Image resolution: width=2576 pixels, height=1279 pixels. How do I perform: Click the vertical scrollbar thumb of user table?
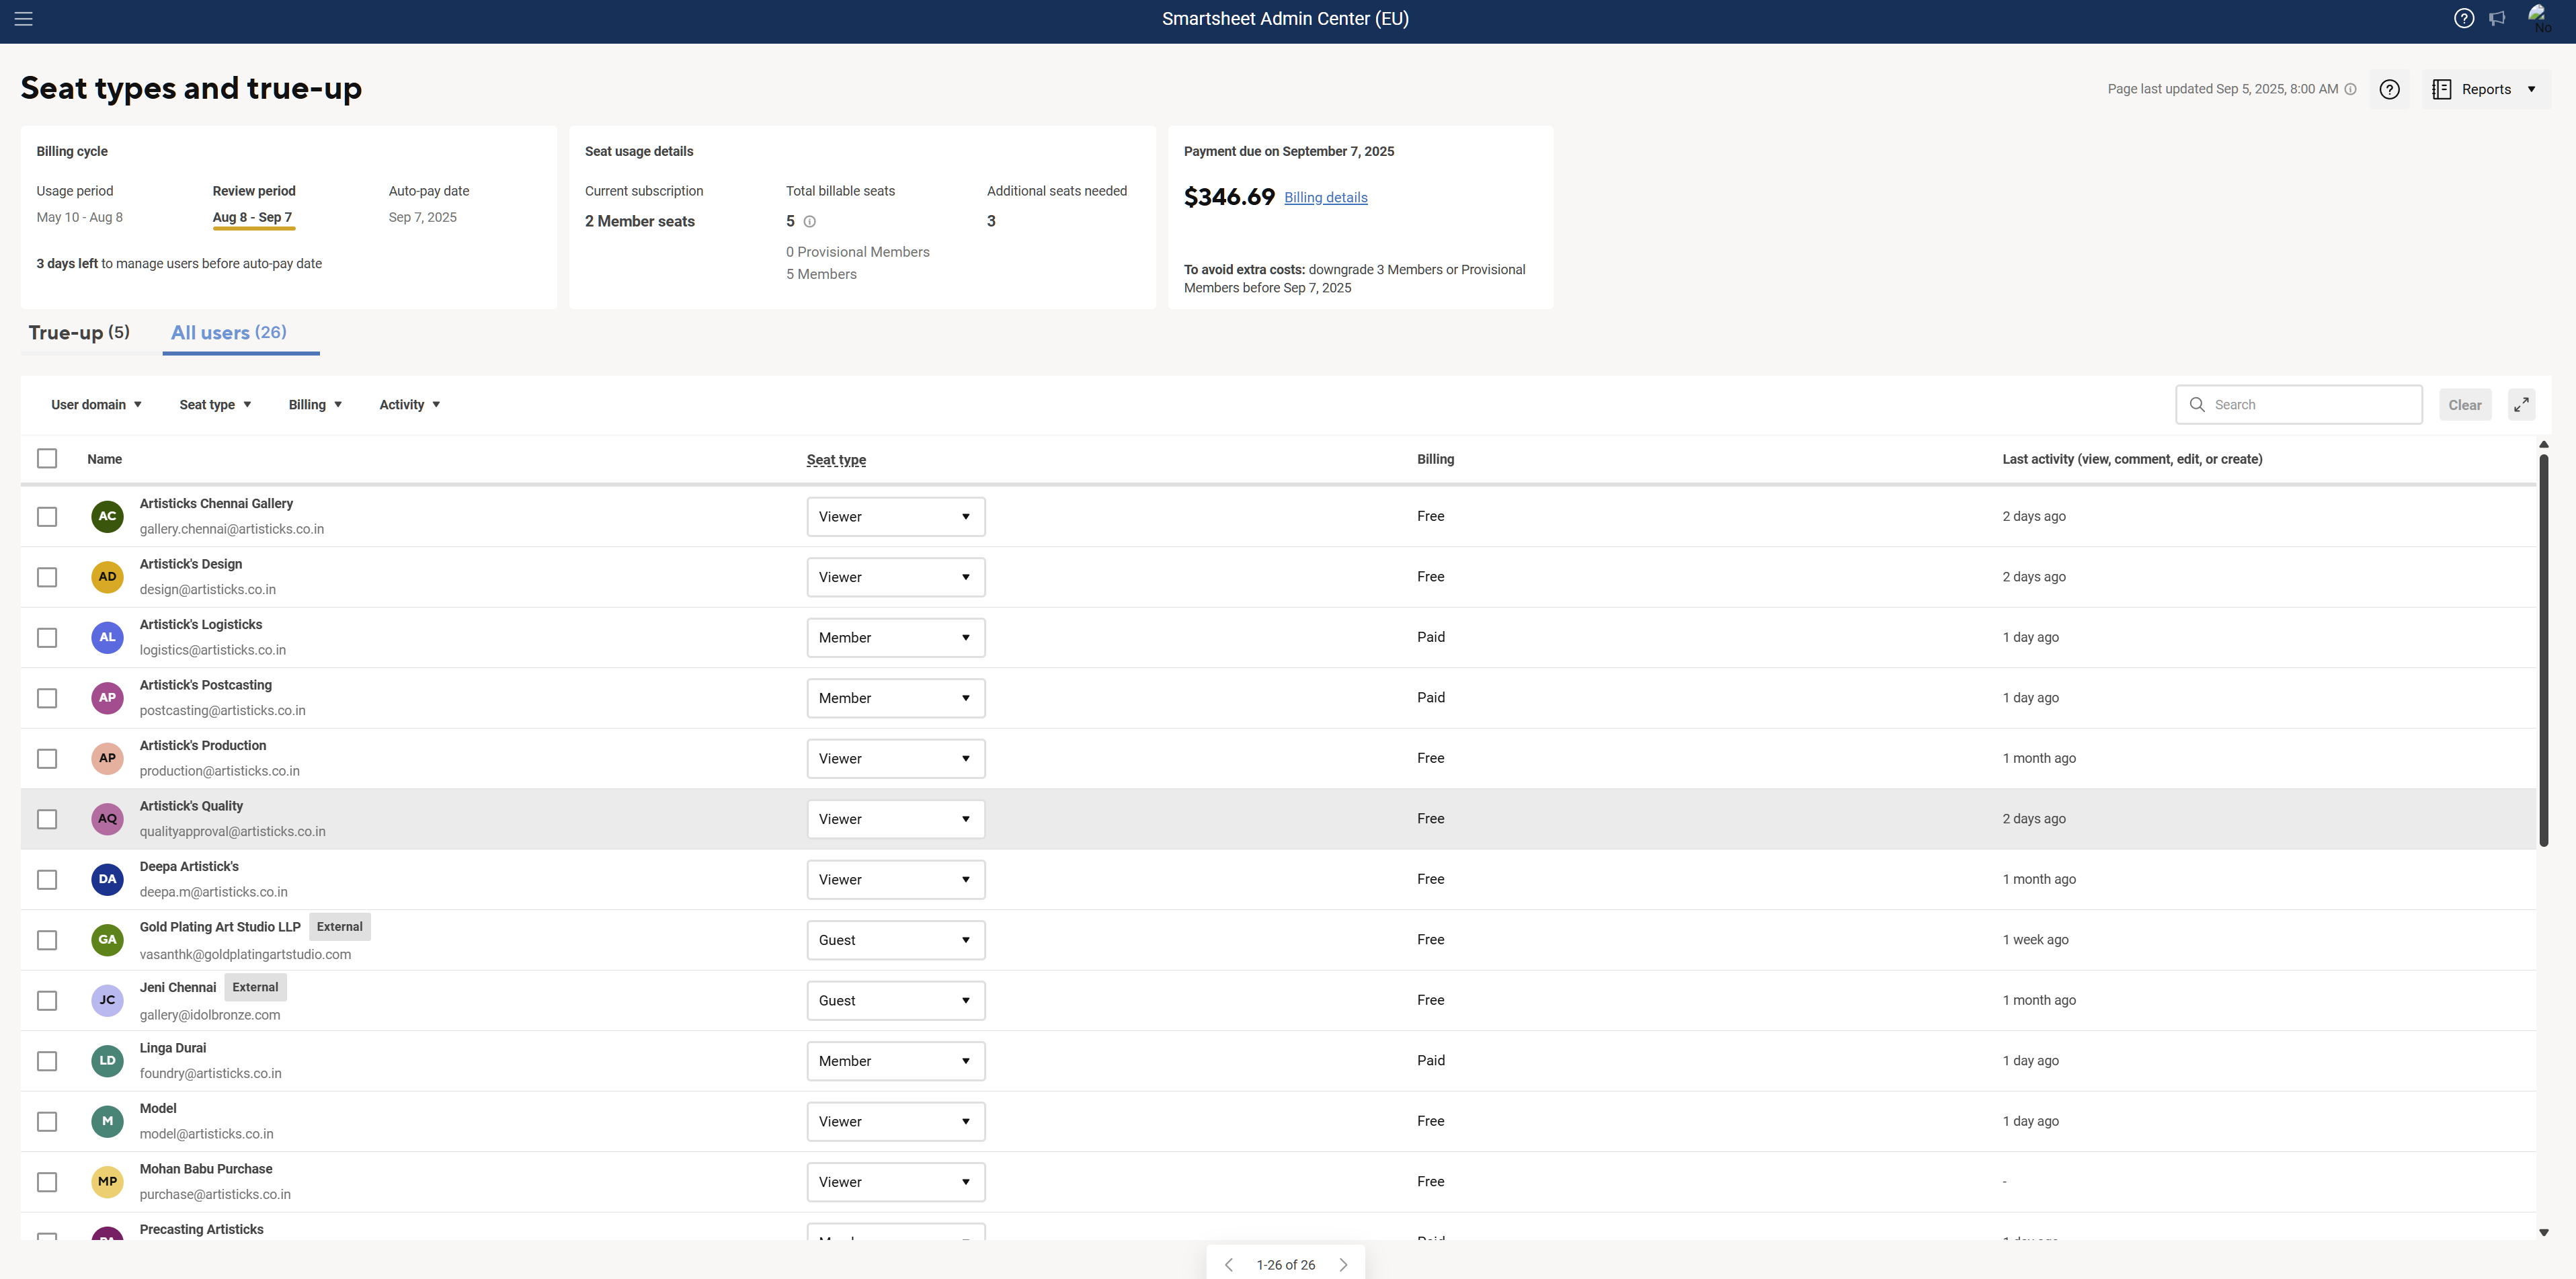tap(2543, 650)
